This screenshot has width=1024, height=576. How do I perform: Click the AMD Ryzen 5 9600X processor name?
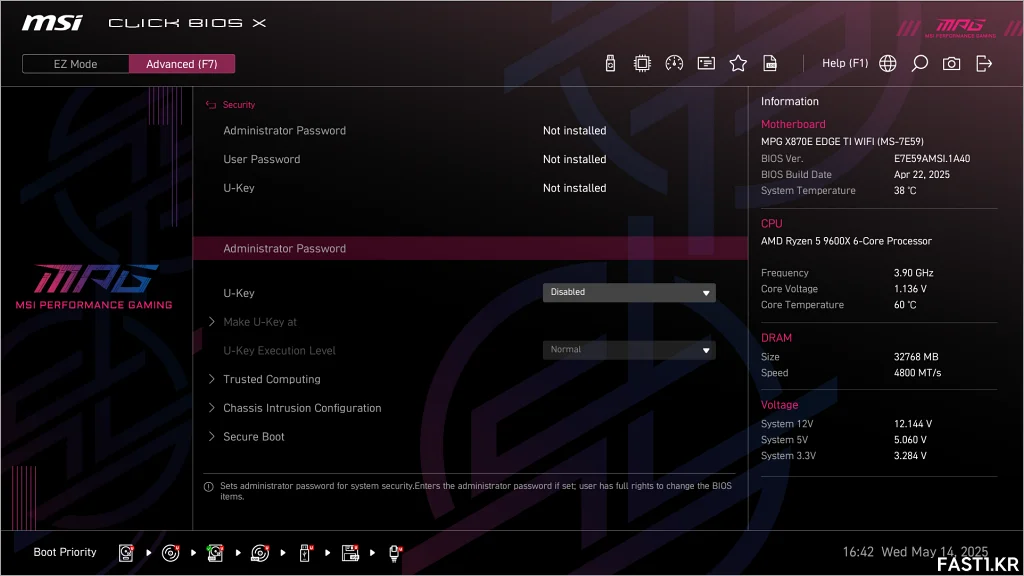846,241
